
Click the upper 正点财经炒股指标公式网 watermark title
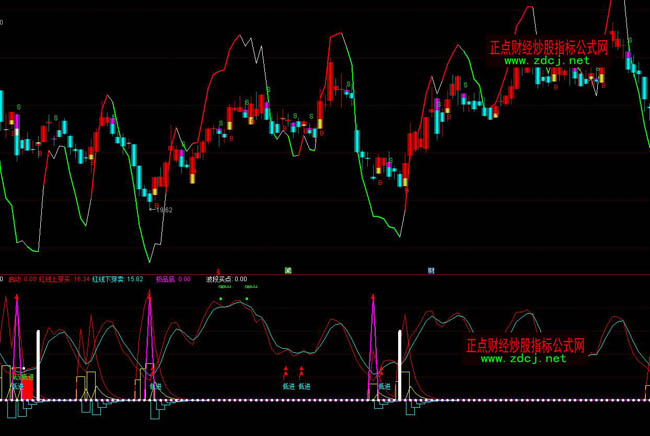pos(548,46)
